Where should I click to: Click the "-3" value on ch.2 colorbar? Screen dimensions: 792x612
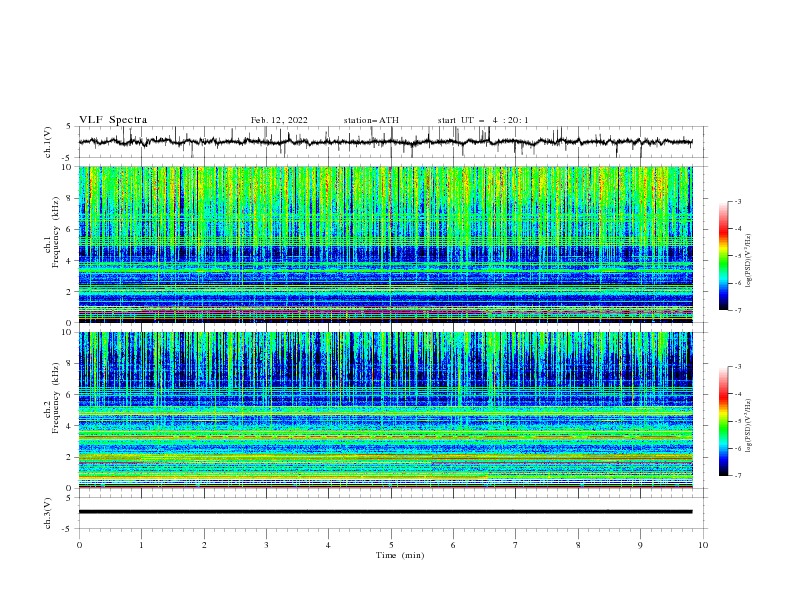pyautogui.click(x=738, y=367)
